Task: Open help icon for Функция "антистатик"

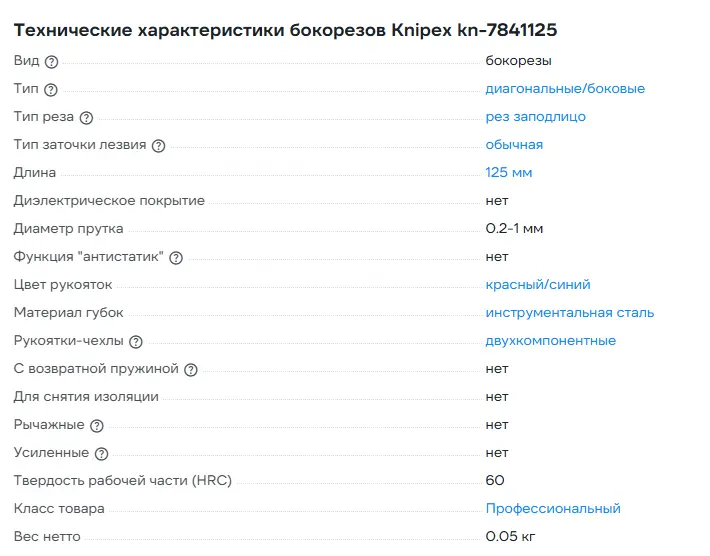Action: [176, 258]
